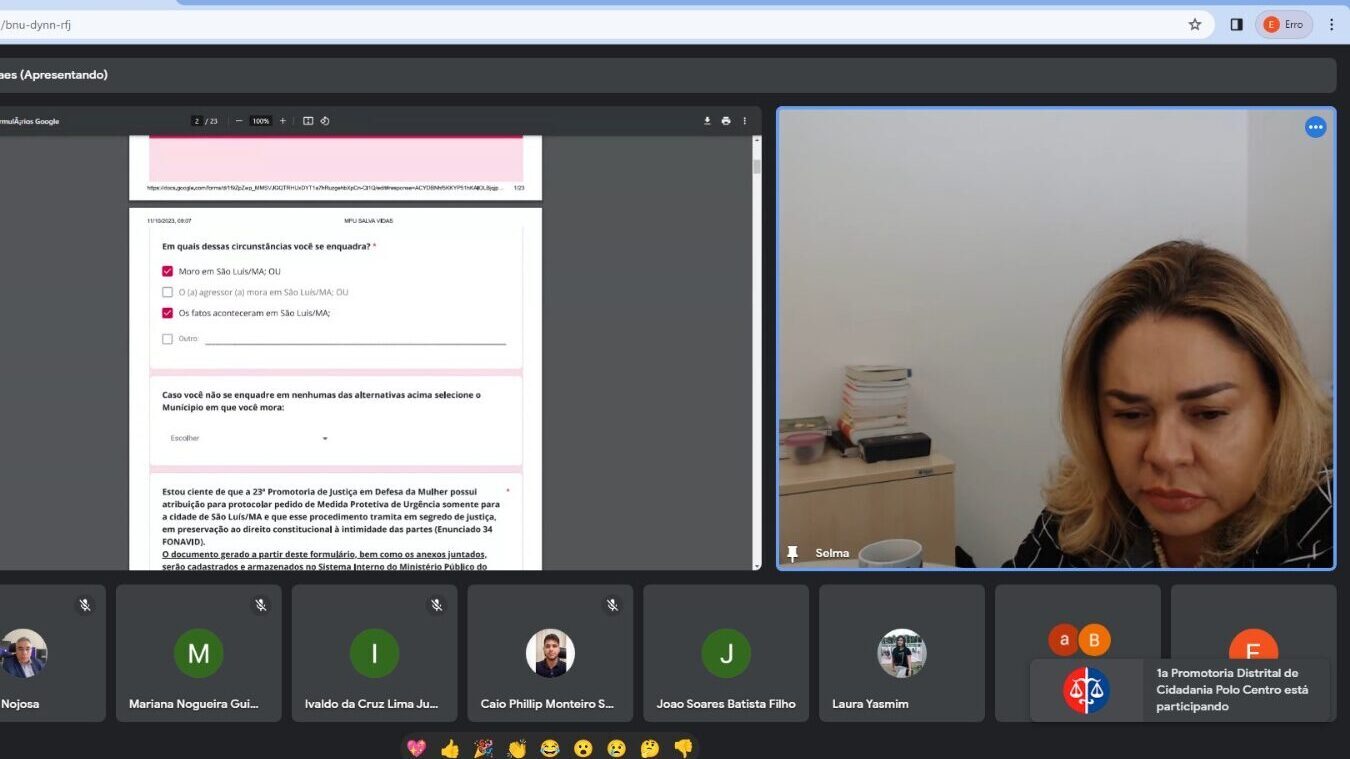Click the 'Erro' profile button

[x=1284, y=25]
